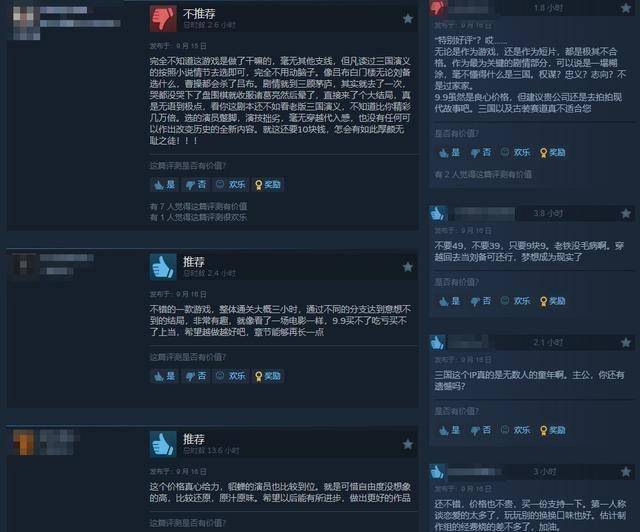Give 奖励 to the 2.1 小时 review
640x532 pixels.
(553, 430)
